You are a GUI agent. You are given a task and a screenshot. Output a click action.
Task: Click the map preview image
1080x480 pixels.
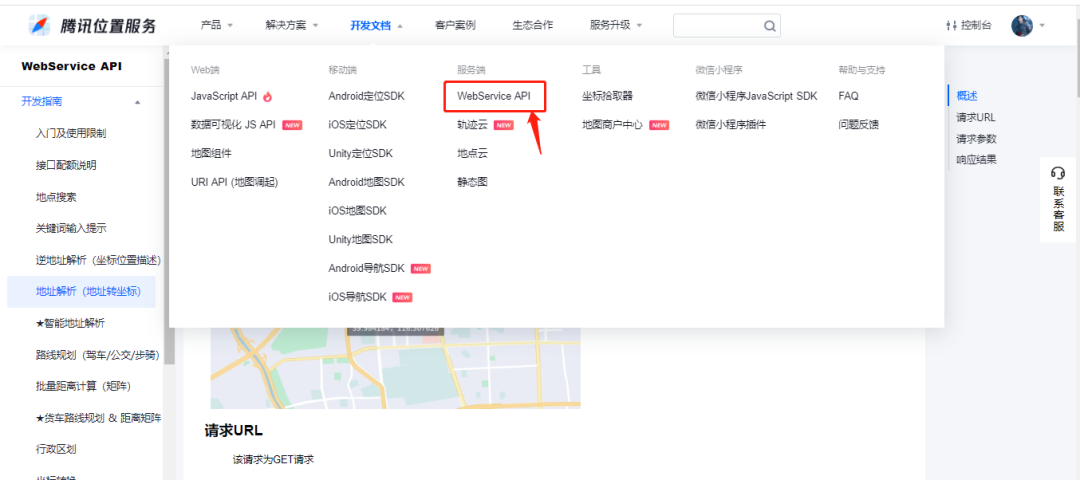coord(395,368)
